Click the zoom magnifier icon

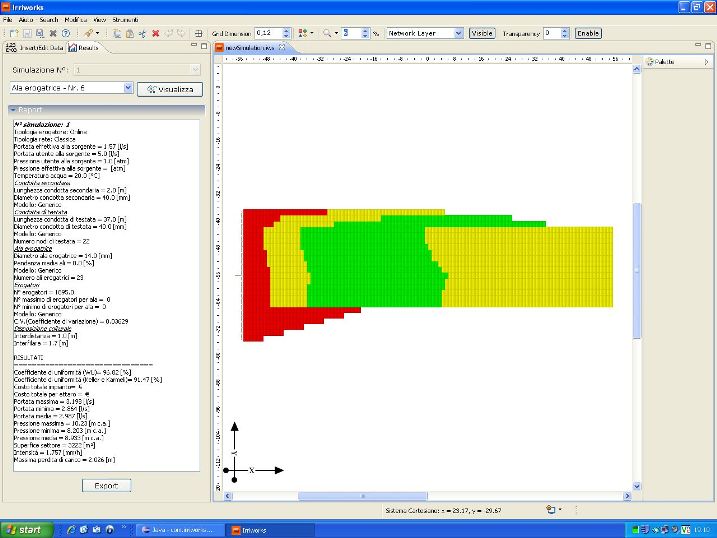point(327,33)
